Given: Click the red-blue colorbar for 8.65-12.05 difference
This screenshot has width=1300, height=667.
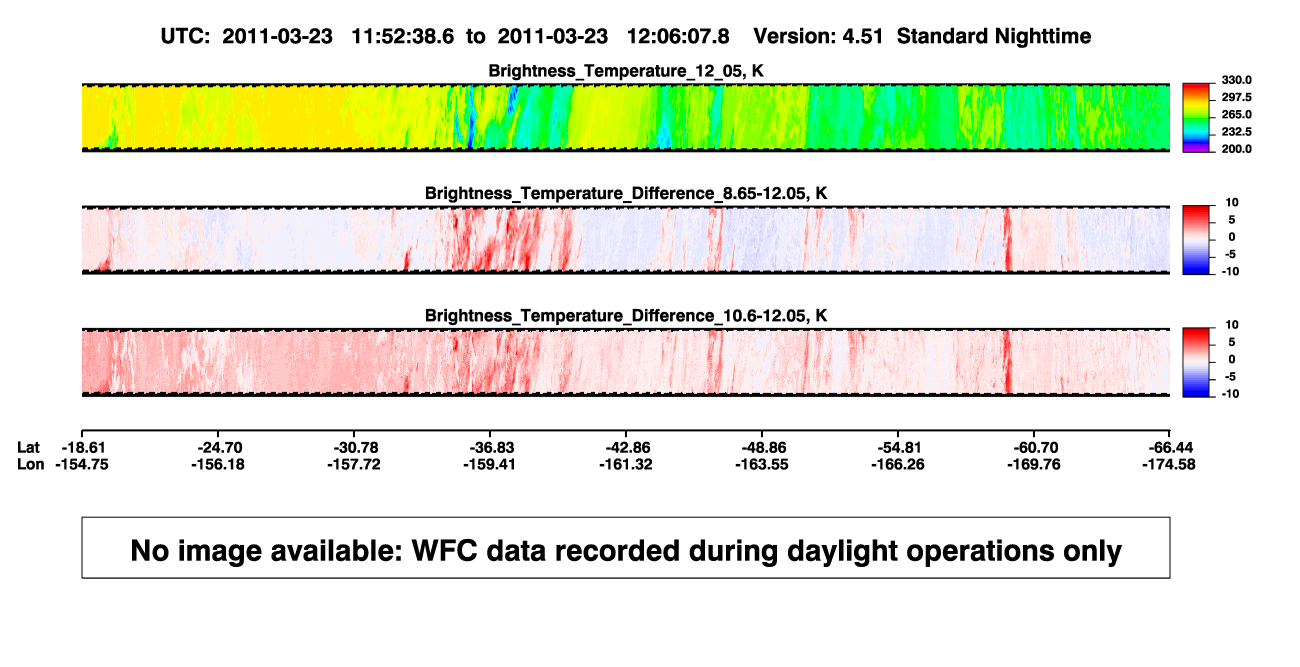Looking at the screenshot, I should (1196, 240).
